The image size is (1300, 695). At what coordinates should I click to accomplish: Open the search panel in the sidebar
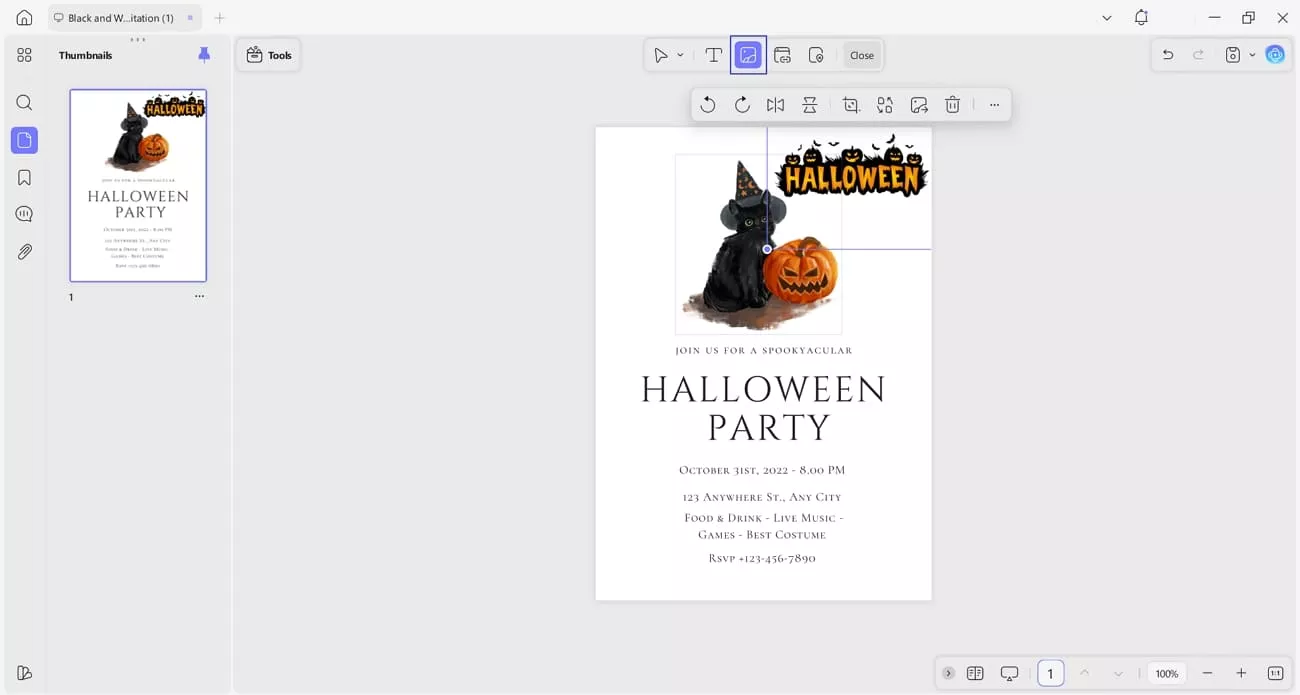[x=24, y=102]
